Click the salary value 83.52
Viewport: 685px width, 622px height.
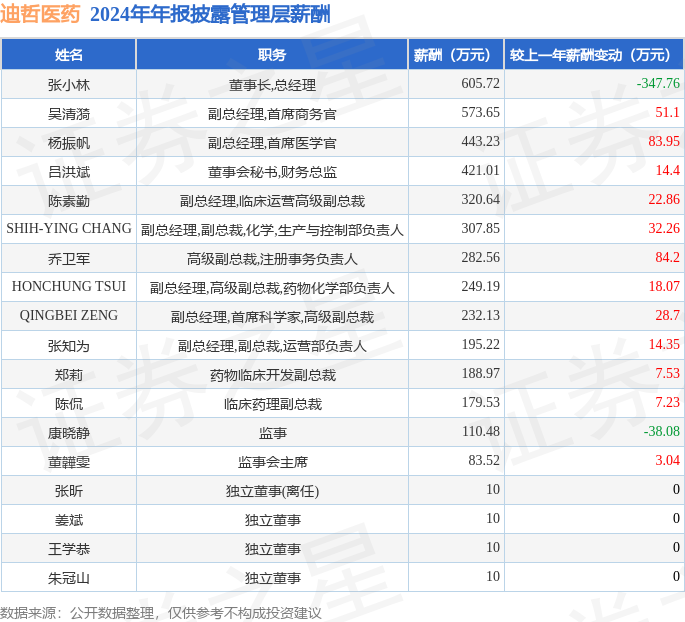(x=484, y=460)
